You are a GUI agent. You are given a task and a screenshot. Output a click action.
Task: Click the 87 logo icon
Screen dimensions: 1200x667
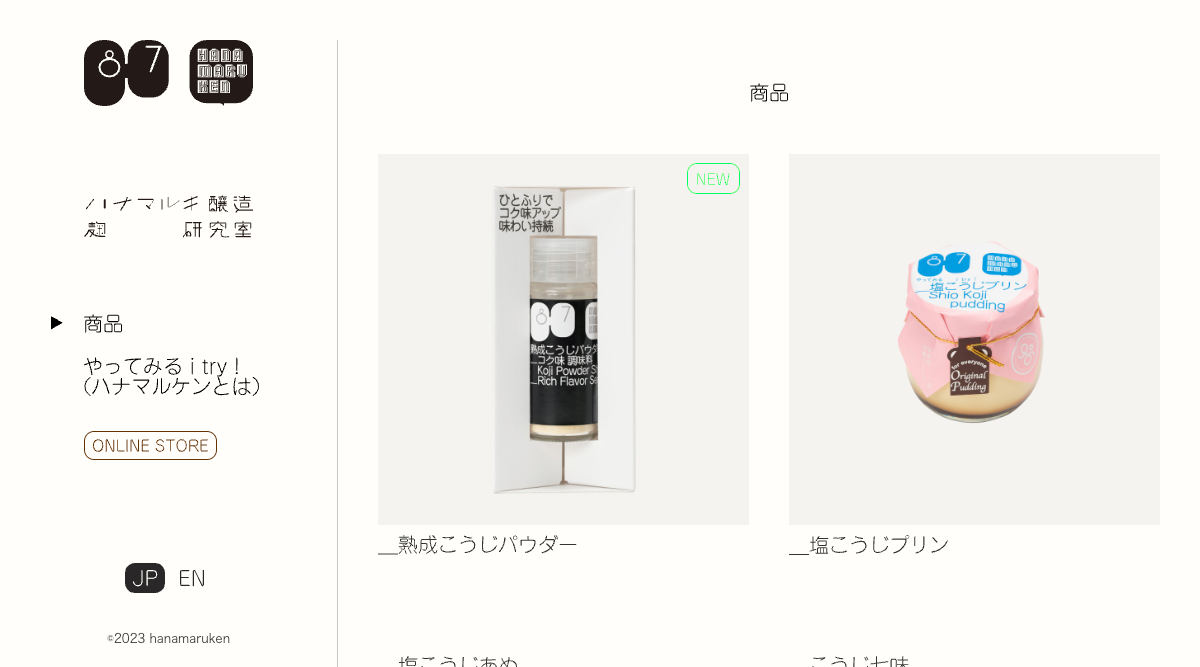pyautogui.click(x=126, y=72)
